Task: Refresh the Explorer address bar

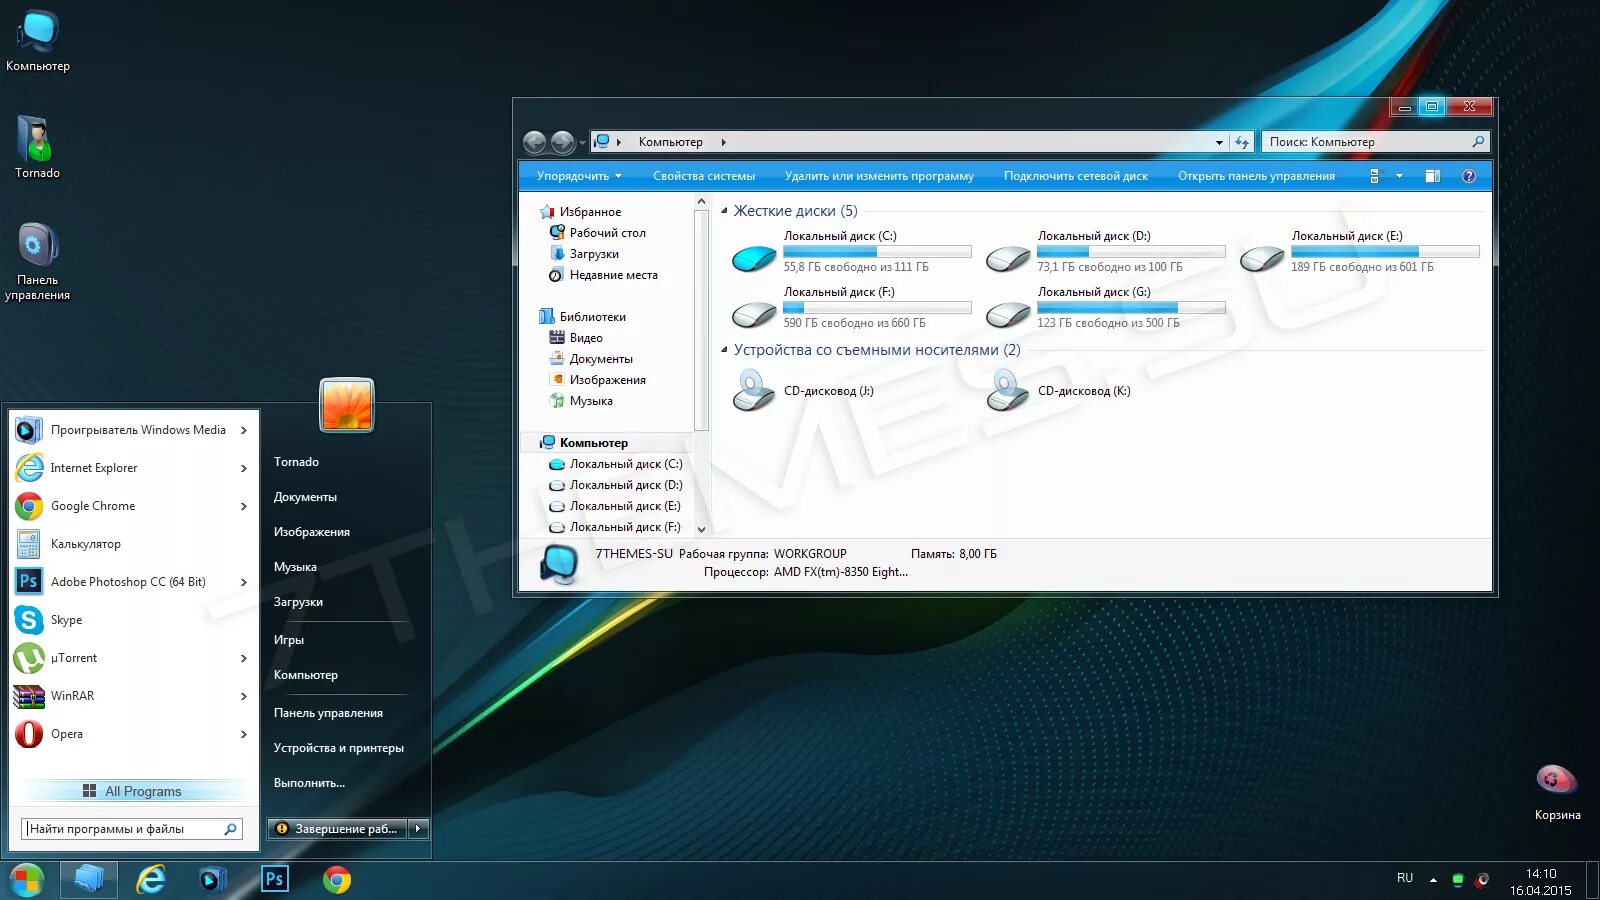Action: [1242, 142]
